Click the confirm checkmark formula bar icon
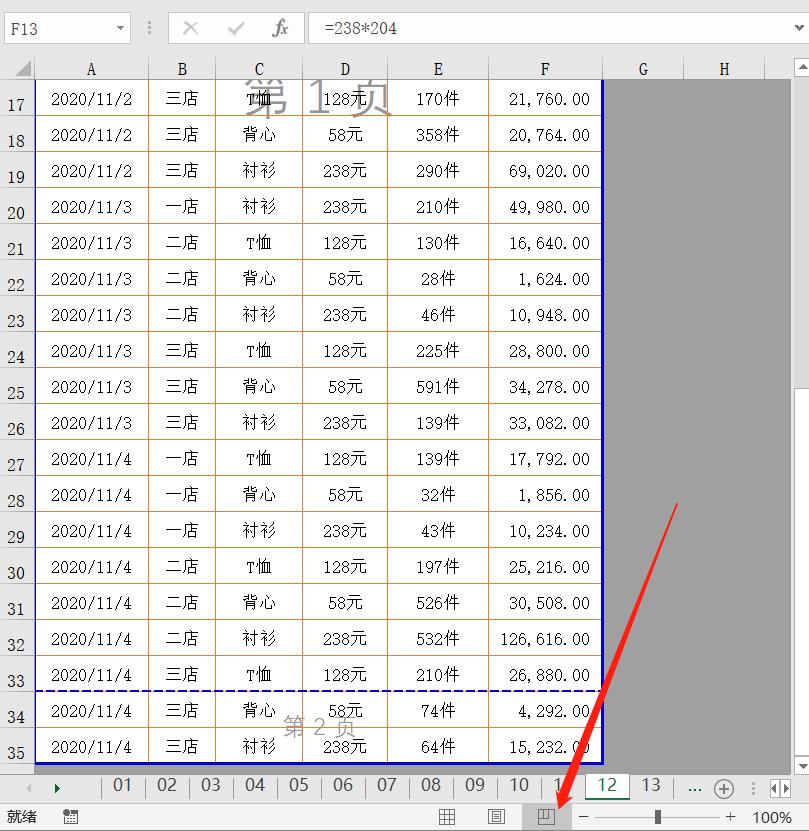Image resolution: width=809 pixels, height=831 pixels. point(235,28)
